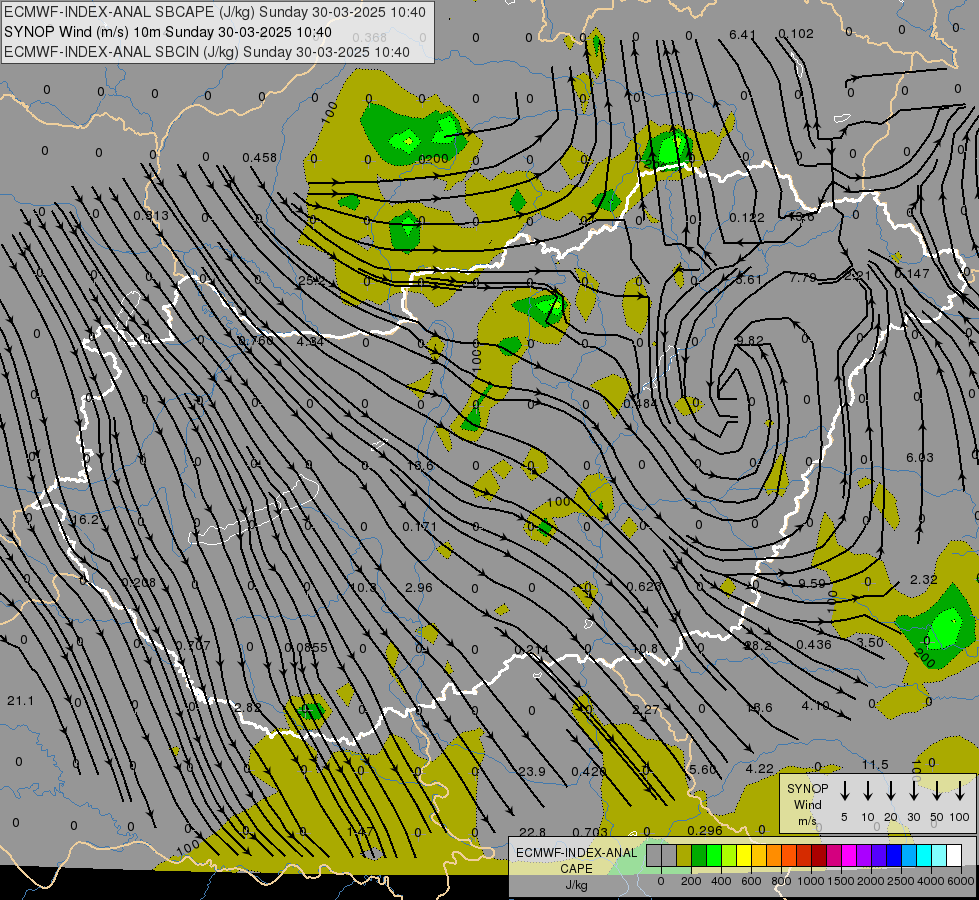Click the map value 5.60

702,769
